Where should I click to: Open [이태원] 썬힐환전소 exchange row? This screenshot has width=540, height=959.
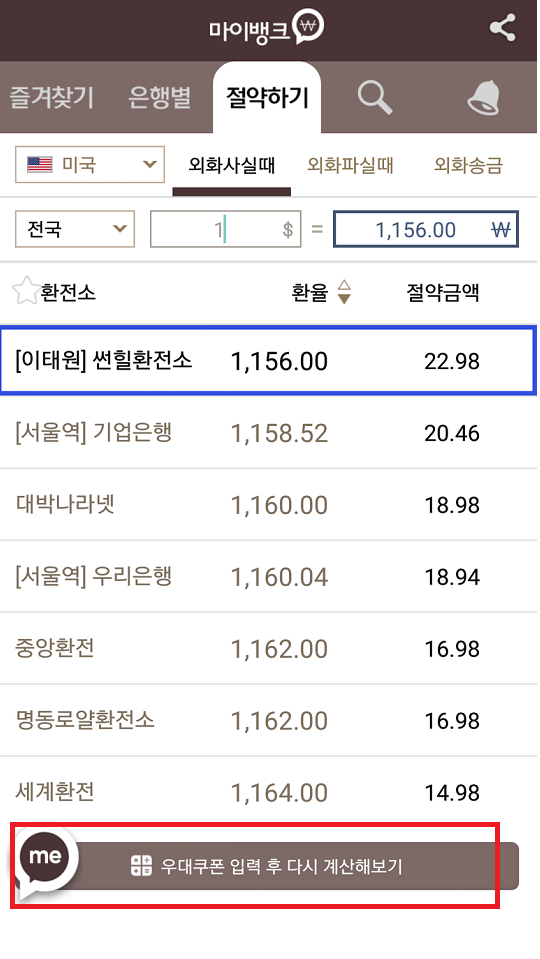pos(268,360)
